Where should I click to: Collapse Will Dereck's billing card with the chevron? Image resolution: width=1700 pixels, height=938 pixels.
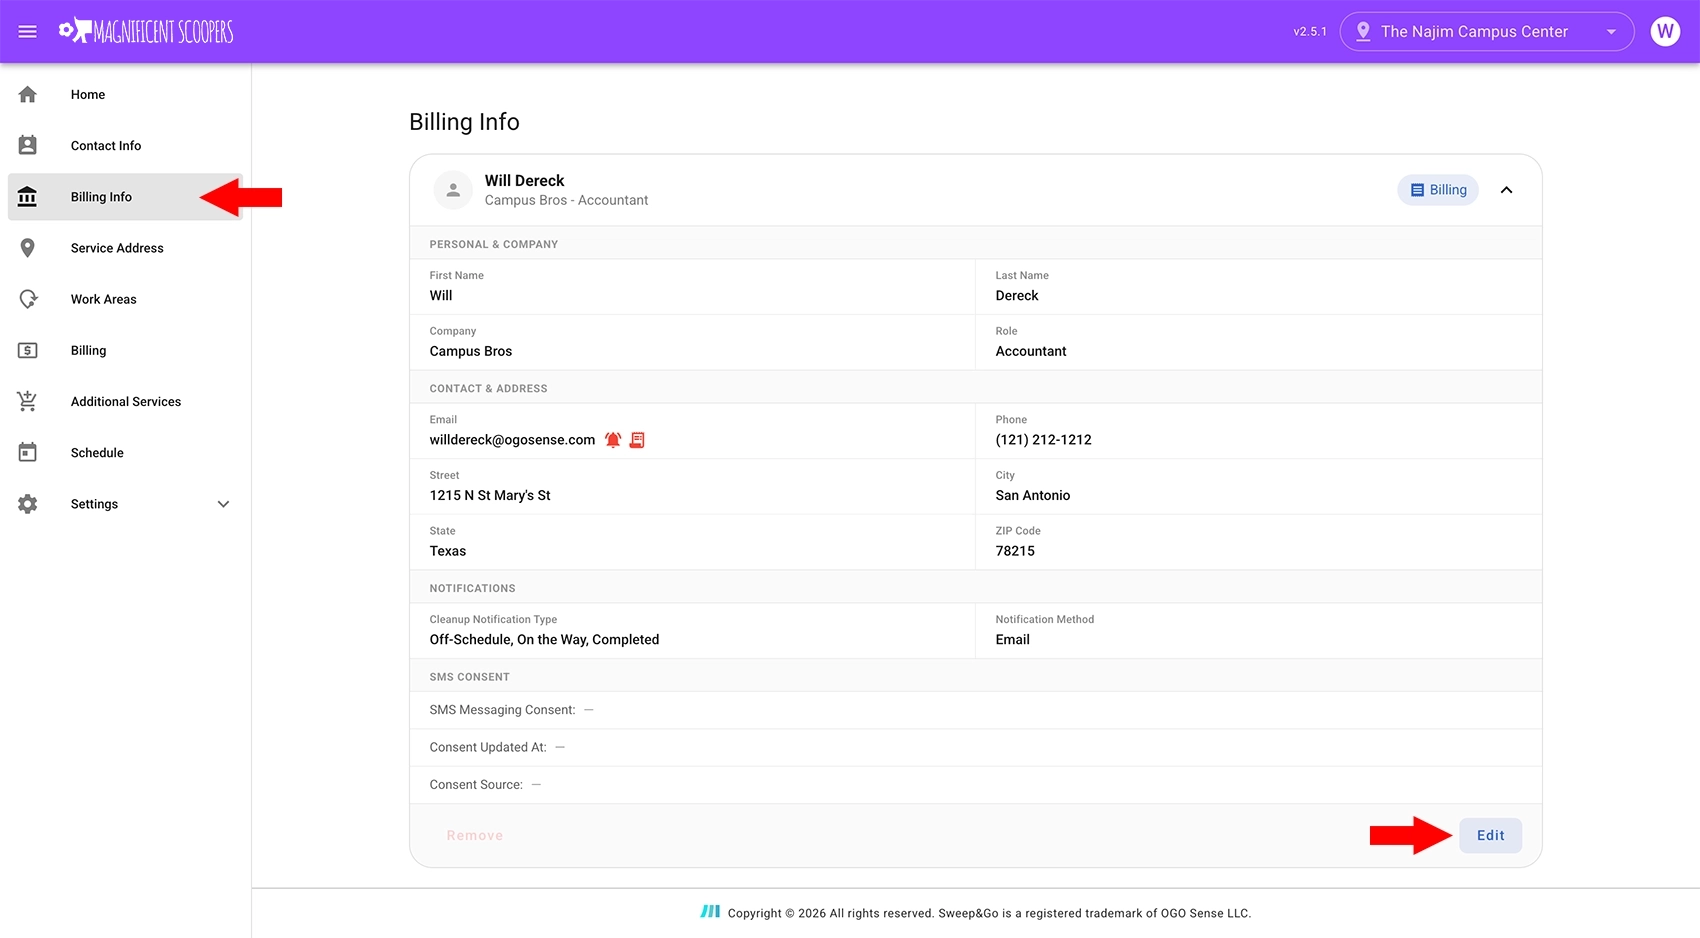click(x=1507, y=189)
